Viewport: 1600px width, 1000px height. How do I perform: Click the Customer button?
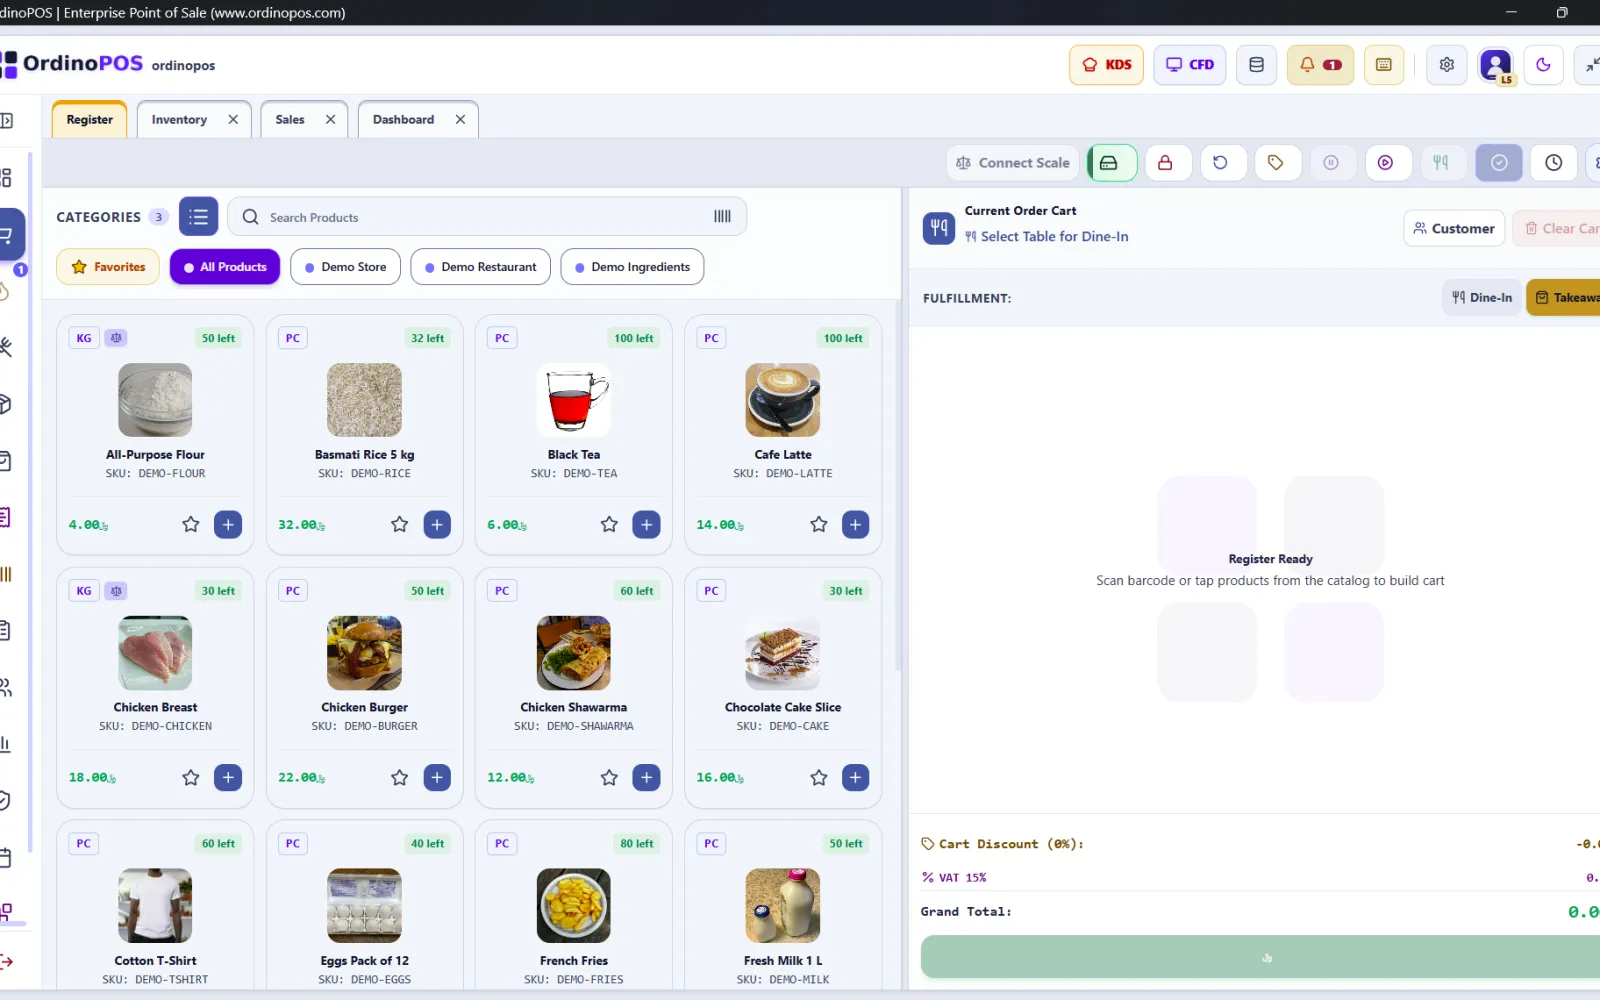coord(1454,229)
